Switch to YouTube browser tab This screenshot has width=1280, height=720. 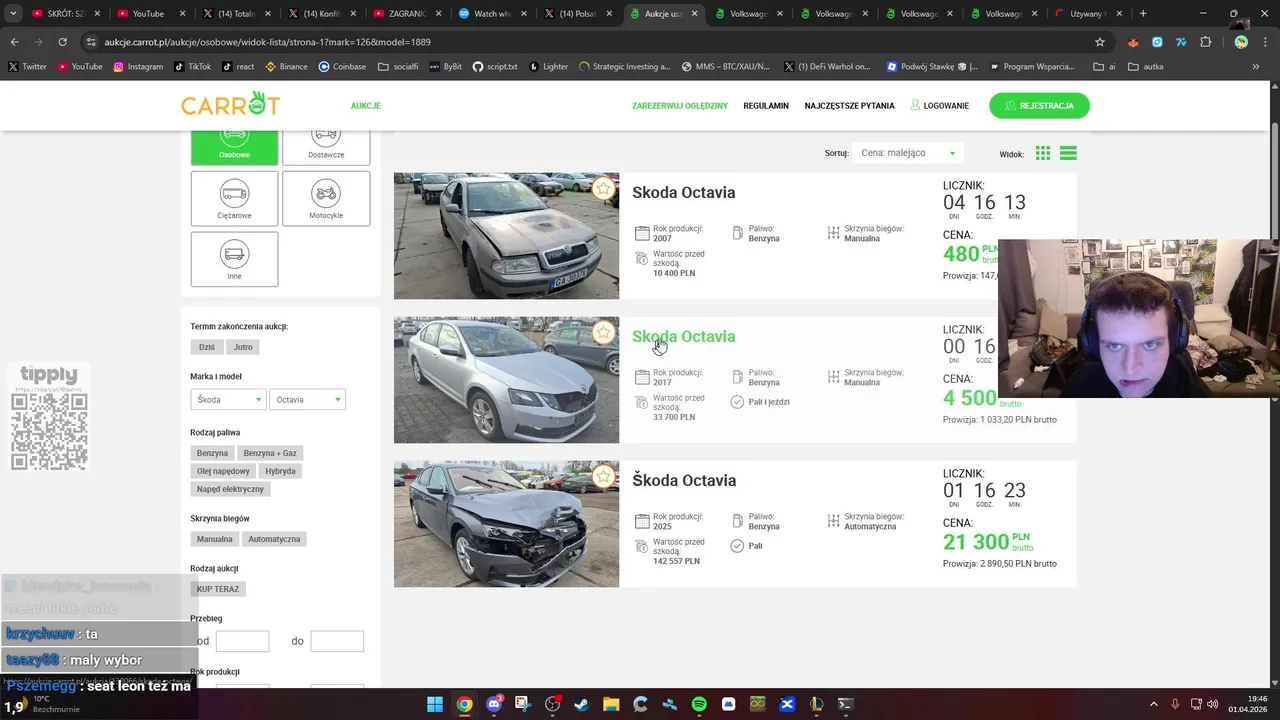click(149, 14)
